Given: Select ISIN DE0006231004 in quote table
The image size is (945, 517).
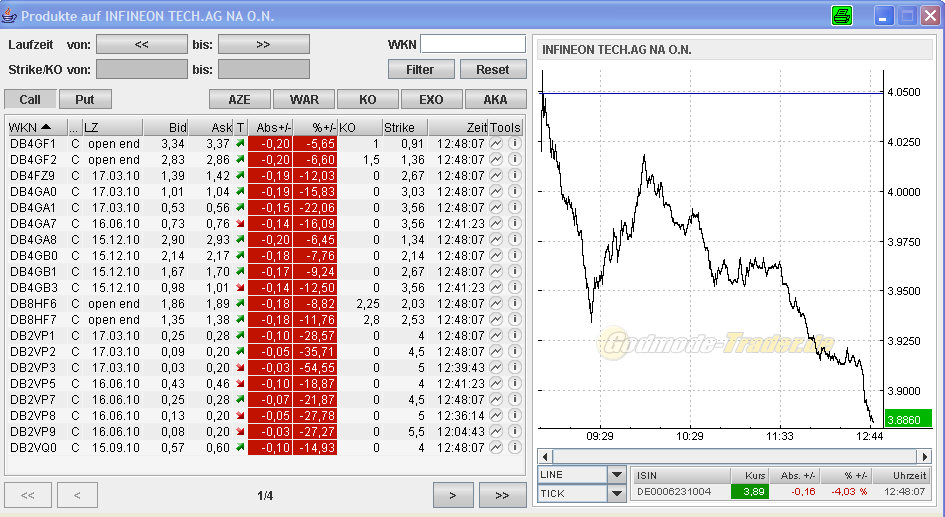Looking at the screenshot, I should click(674, 492).
